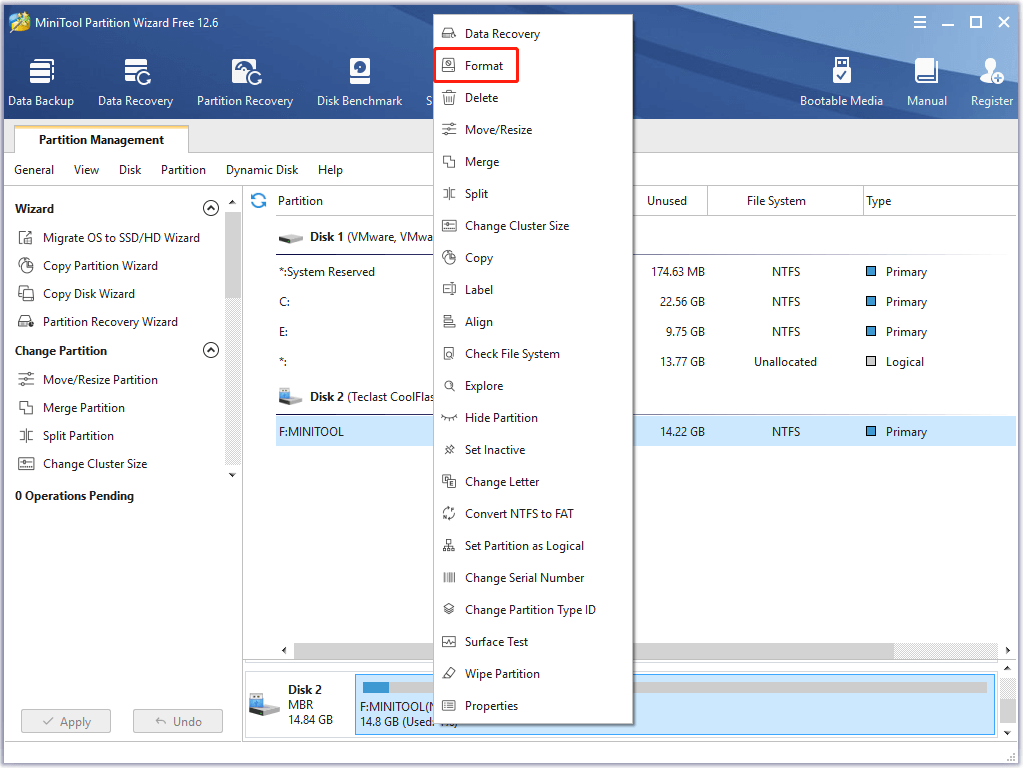Open the Disk menu

(130, 170)
